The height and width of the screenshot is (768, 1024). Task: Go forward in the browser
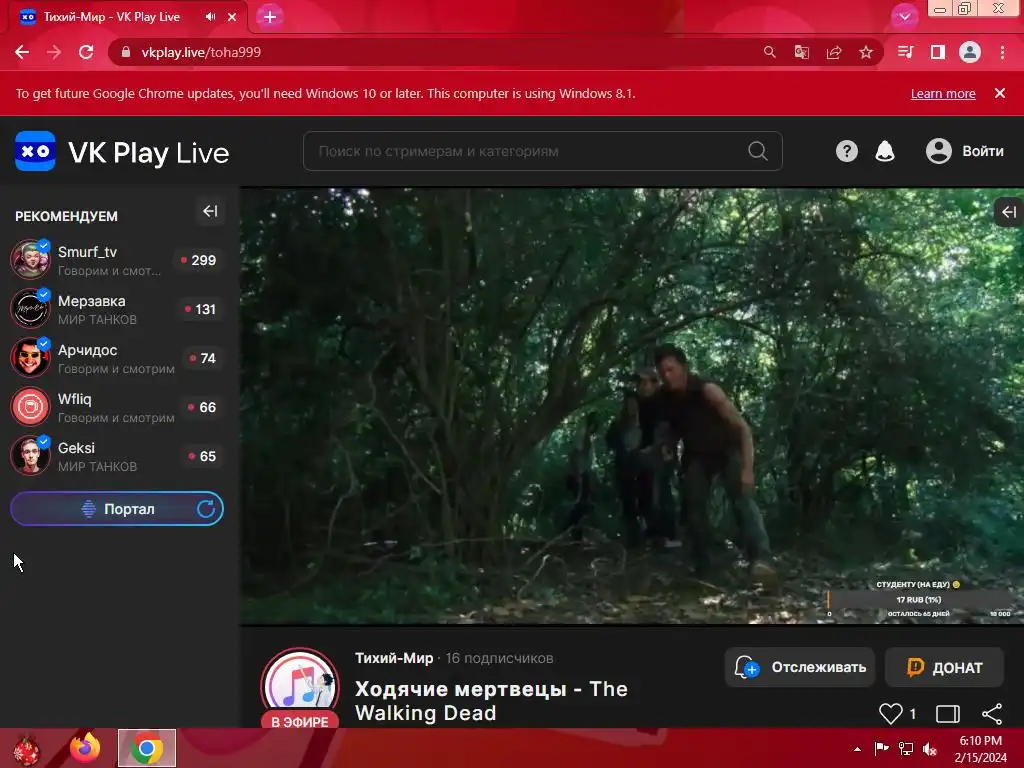pos(54,52)
